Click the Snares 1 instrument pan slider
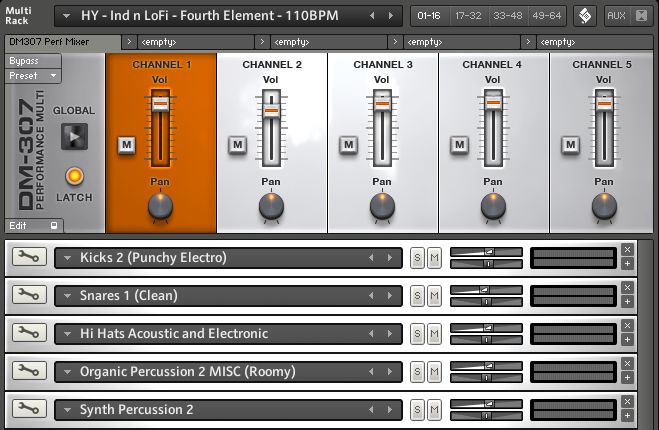The height and width of the screenshot is (430, 659). pyautogui.click(x=486, y=302)
